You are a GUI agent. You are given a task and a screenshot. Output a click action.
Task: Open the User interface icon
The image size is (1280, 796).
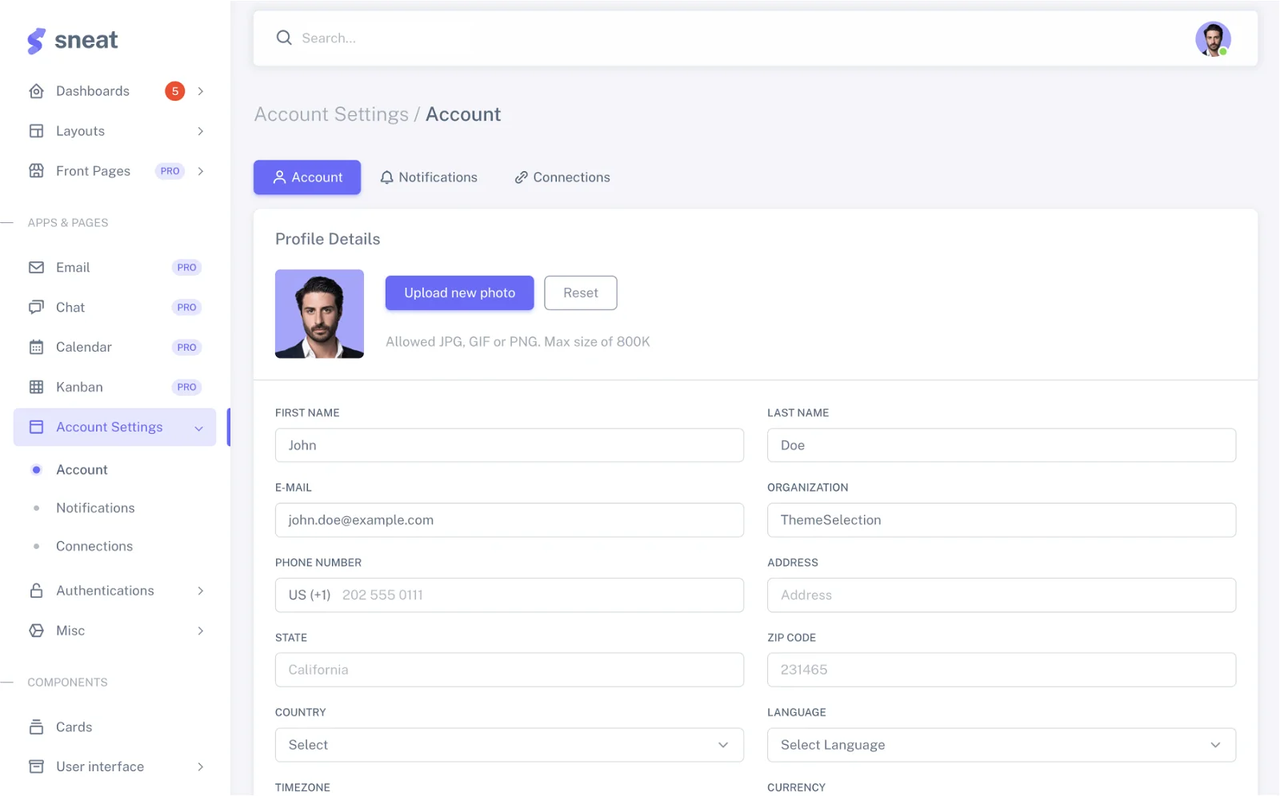tap(36, 767)
